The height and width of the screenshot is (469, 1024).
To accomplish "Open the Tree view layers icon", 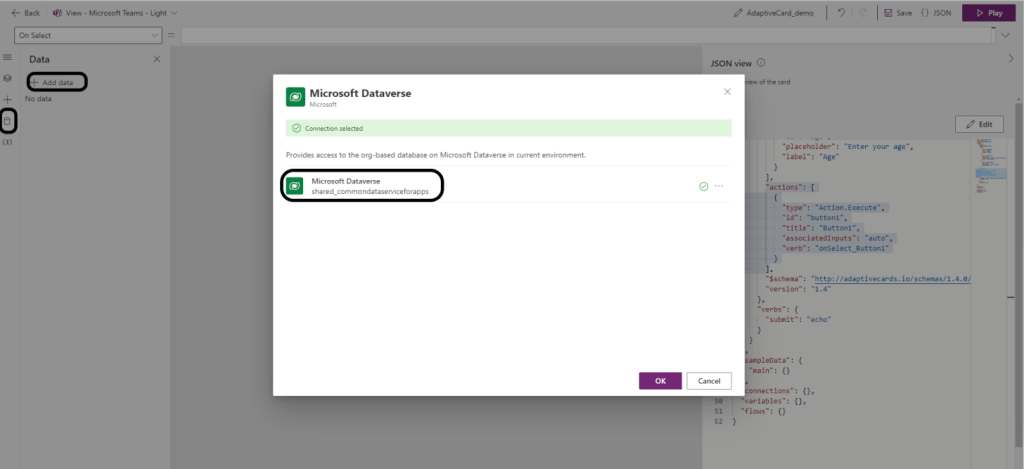I will click(x=8, y=78).
